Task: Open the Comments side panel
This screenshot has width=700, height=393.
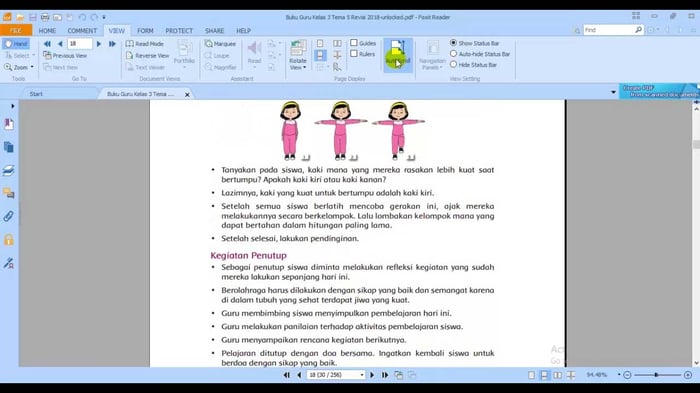Action: click(9, 193)
